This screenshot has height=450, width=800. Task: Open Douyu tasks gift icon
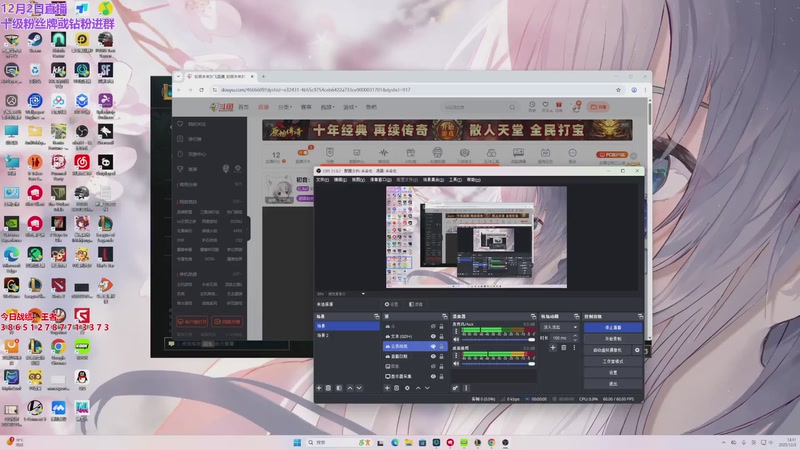559,106
